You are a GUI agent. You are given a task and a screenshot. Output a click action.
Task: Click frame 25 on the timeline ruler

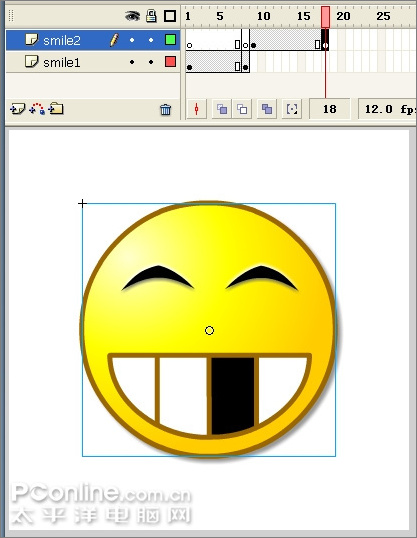click(383, 16)
